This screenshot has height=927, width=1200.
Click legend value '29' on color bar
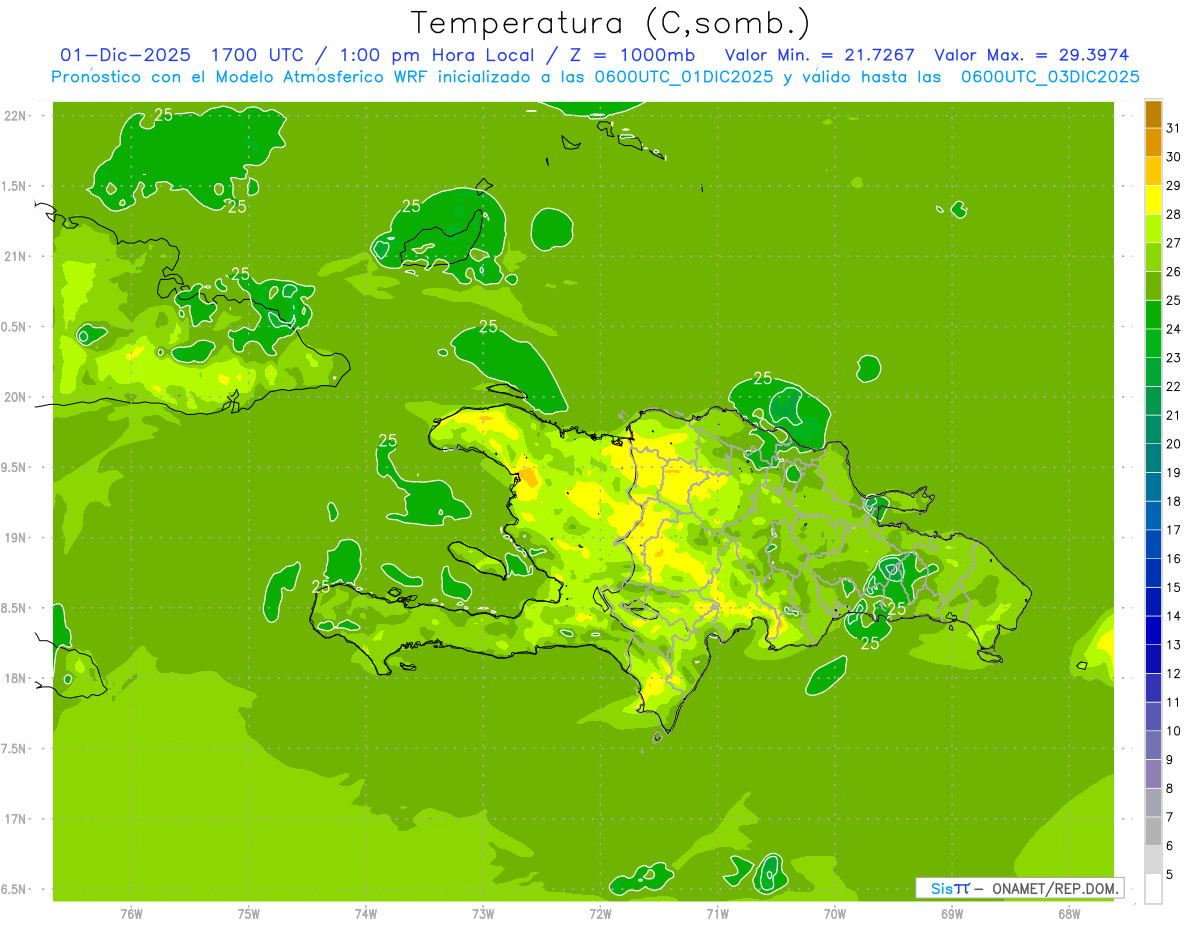pyautogui.click(x=1173, y=186)
